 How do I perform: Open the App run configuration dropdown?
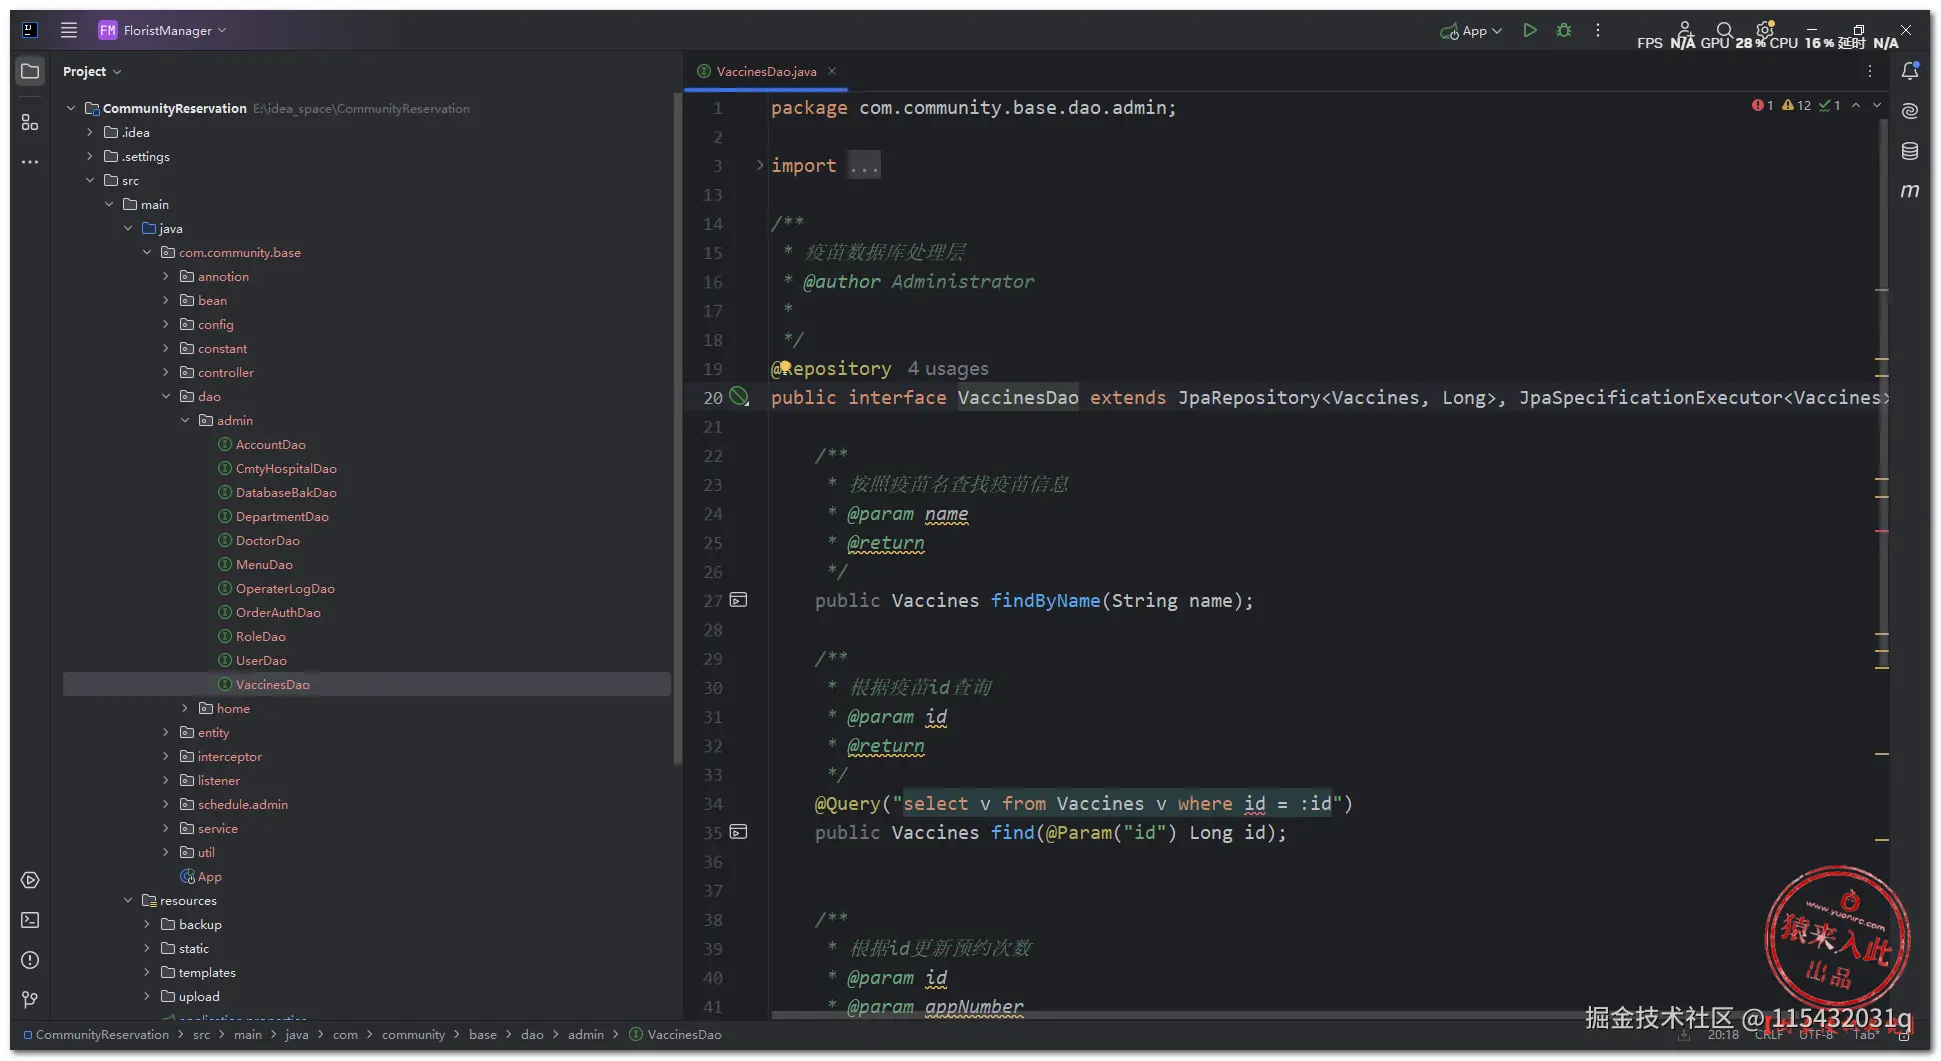(x=1471, y=30)
